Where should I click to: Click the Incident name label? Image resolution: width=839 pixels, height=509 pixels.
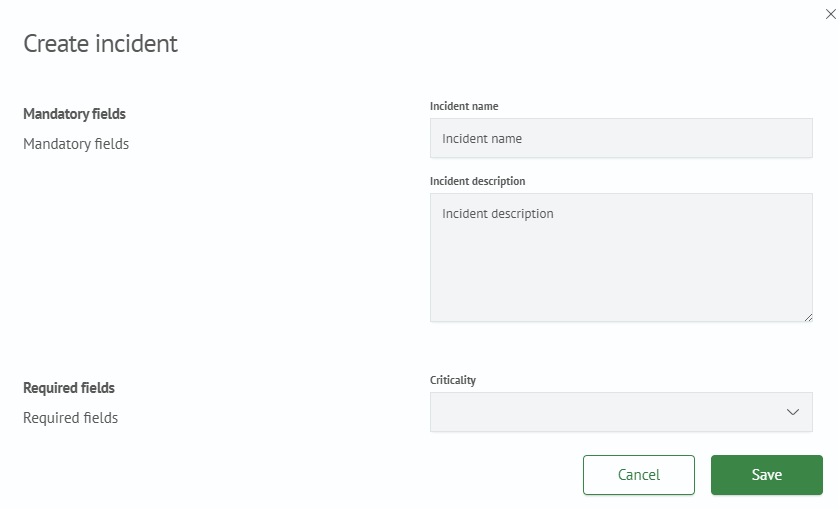464,106
